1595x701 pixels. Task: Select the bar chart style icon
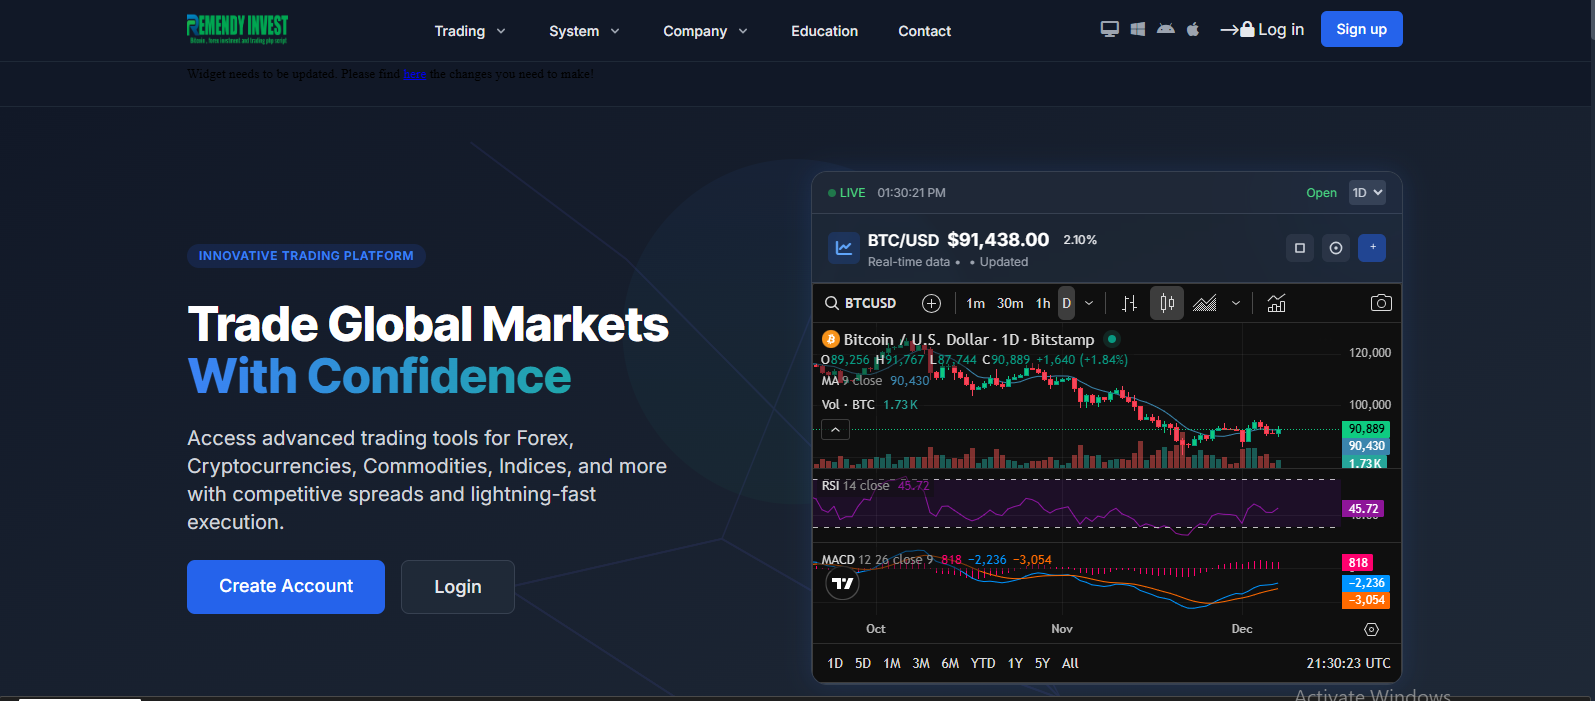[1129, 303]
